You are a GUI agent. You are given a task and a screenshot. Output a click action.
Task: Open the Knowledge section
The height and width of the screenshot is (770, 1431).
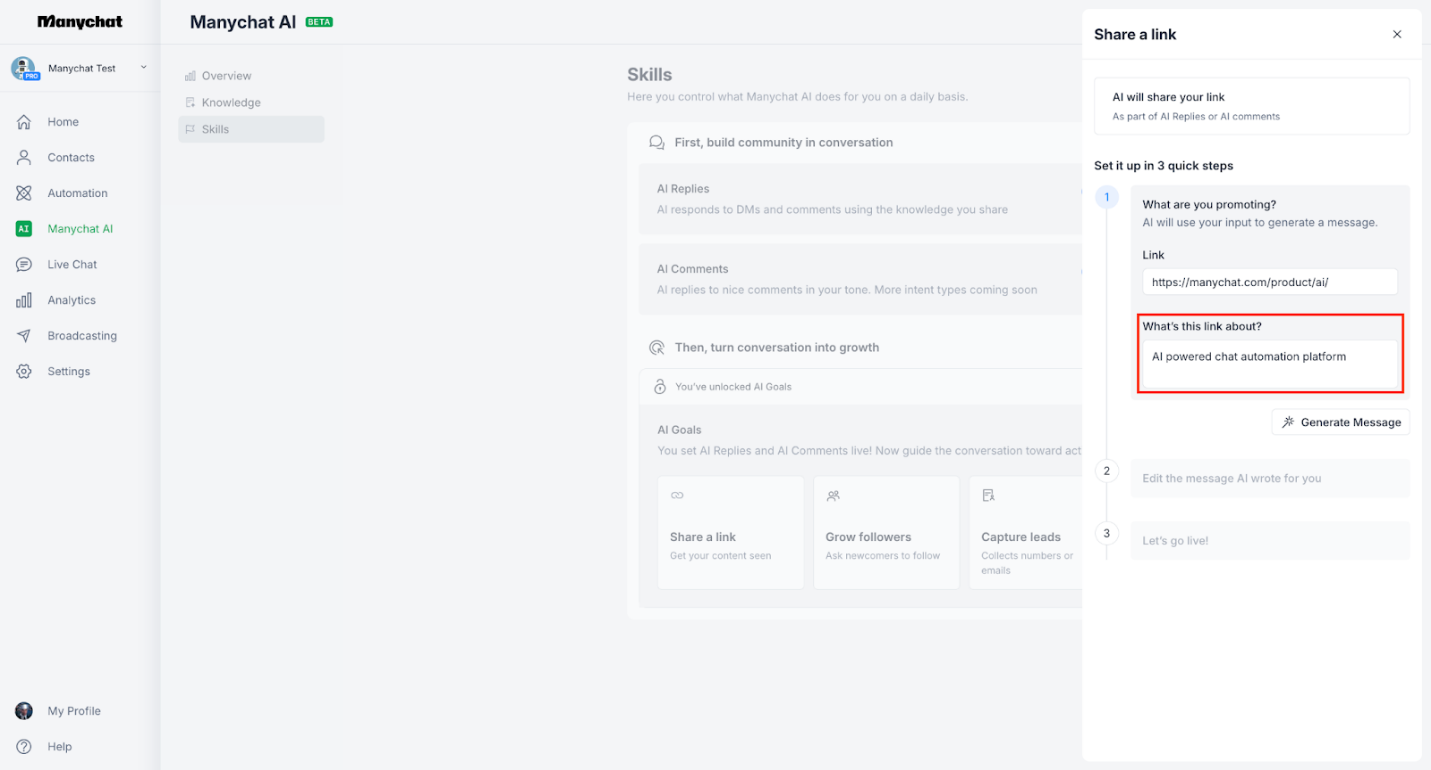(x=232, y=101)
